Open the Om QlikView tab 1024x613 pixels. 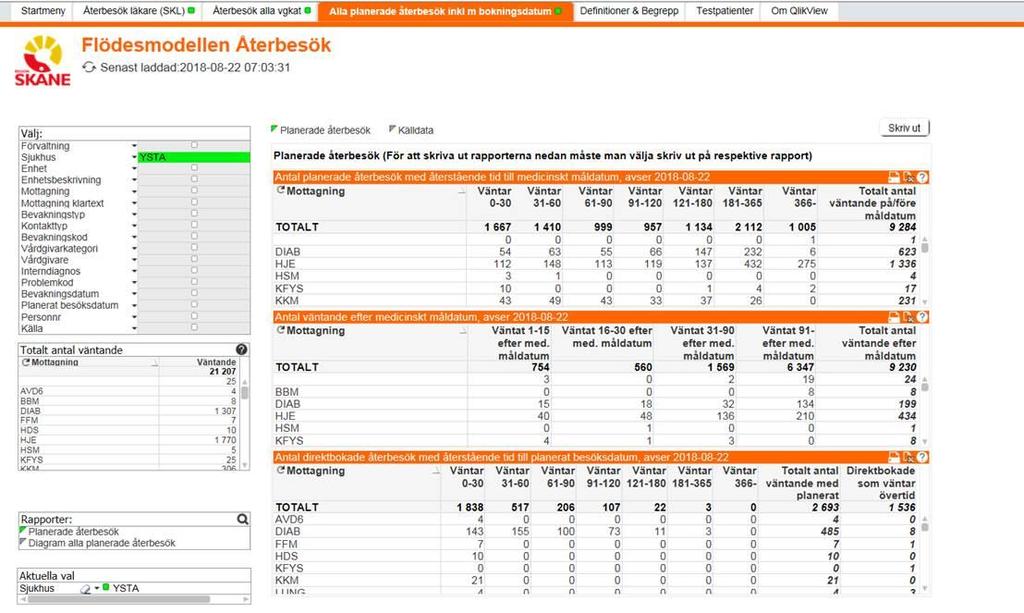799,11
